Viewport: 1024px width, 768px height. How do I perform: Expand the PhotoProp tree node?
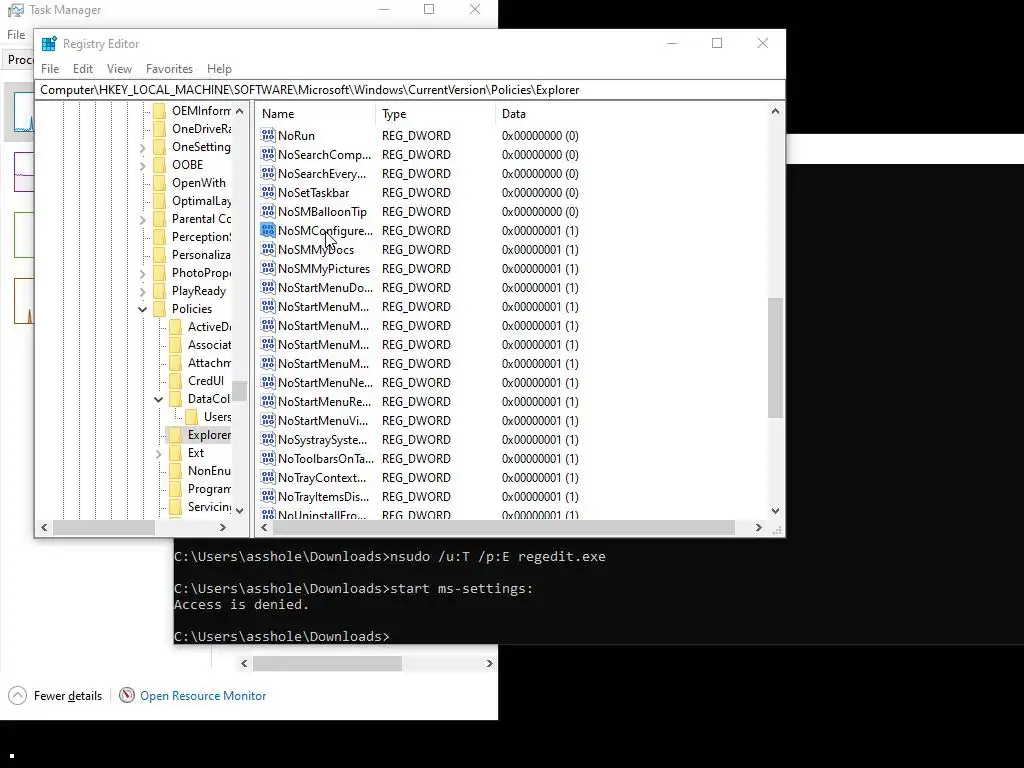(x=142, y=274)
